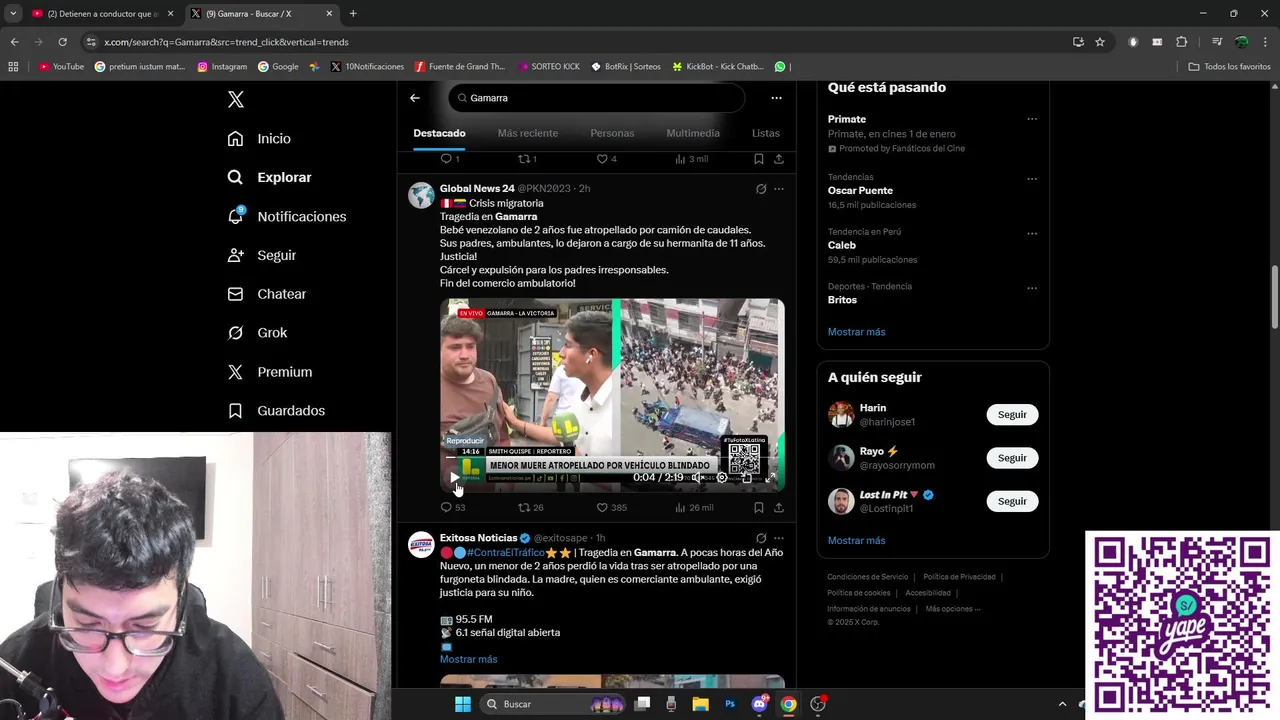
Task: Reply to Global News 24 post (53)
Action: (453, 508)
